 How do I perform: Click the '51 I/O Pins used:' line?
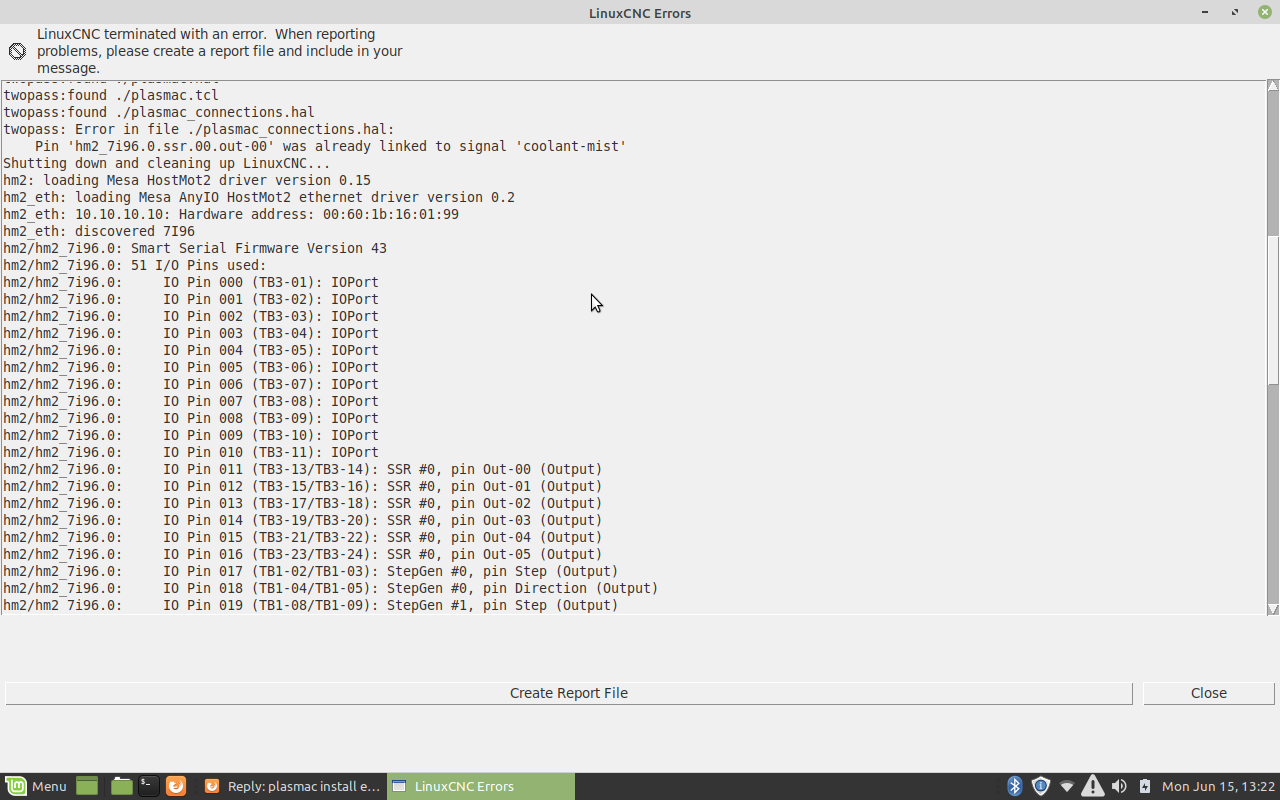tap(135, 265)
